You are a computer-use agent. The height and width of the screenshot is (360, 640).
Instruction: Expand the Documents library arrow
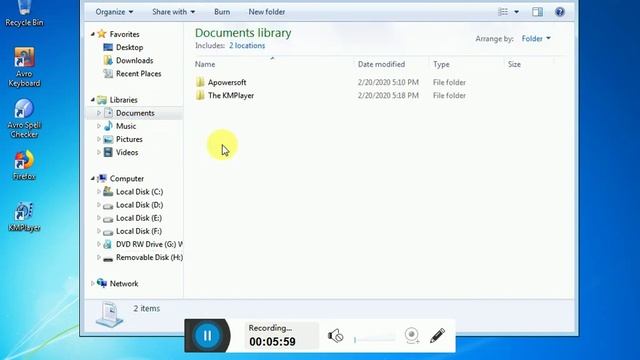(x=98, y=113)
